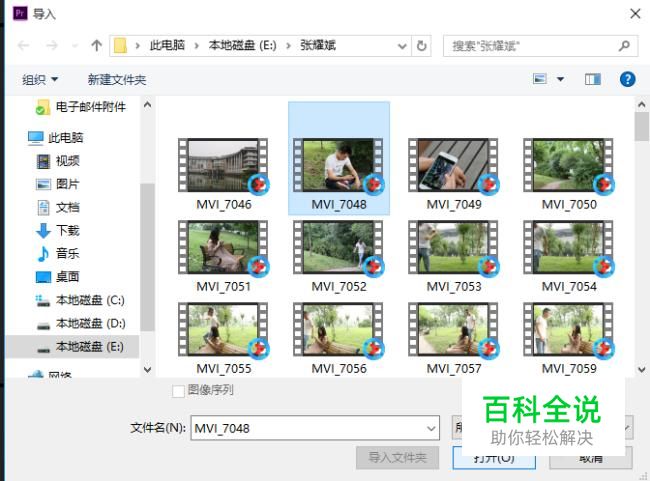The width and height of the screenshot is (650, 481).
Task: Click the search box for 张耀斌
Action: tap(540, 46)
